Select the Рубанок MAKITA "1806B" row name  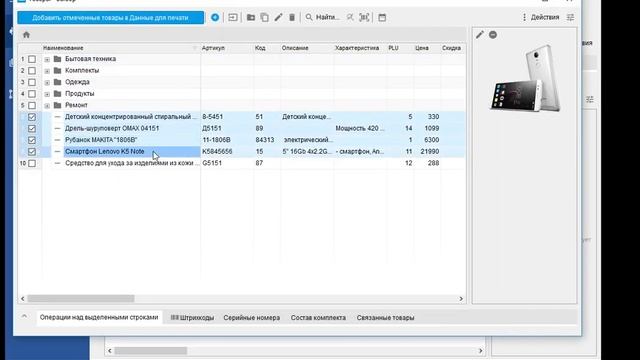pos(101,140)
